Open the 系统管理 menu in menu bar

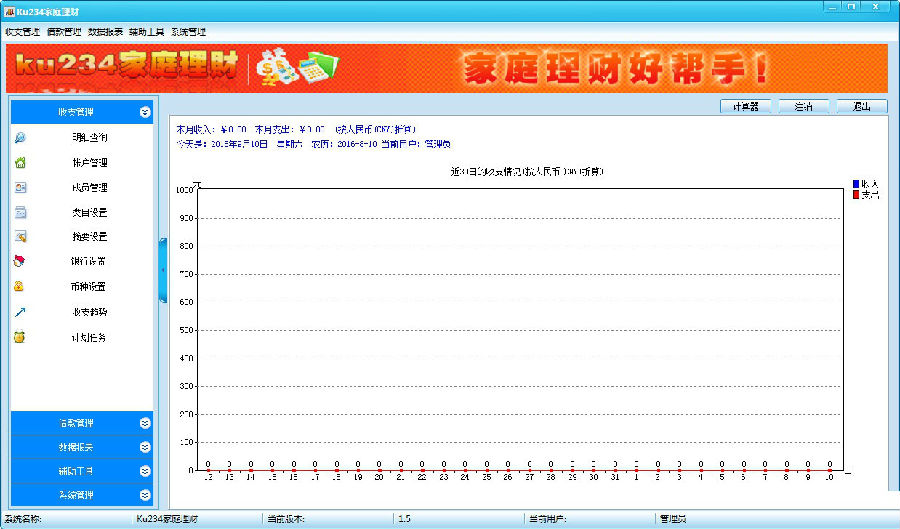pos(188,32)
